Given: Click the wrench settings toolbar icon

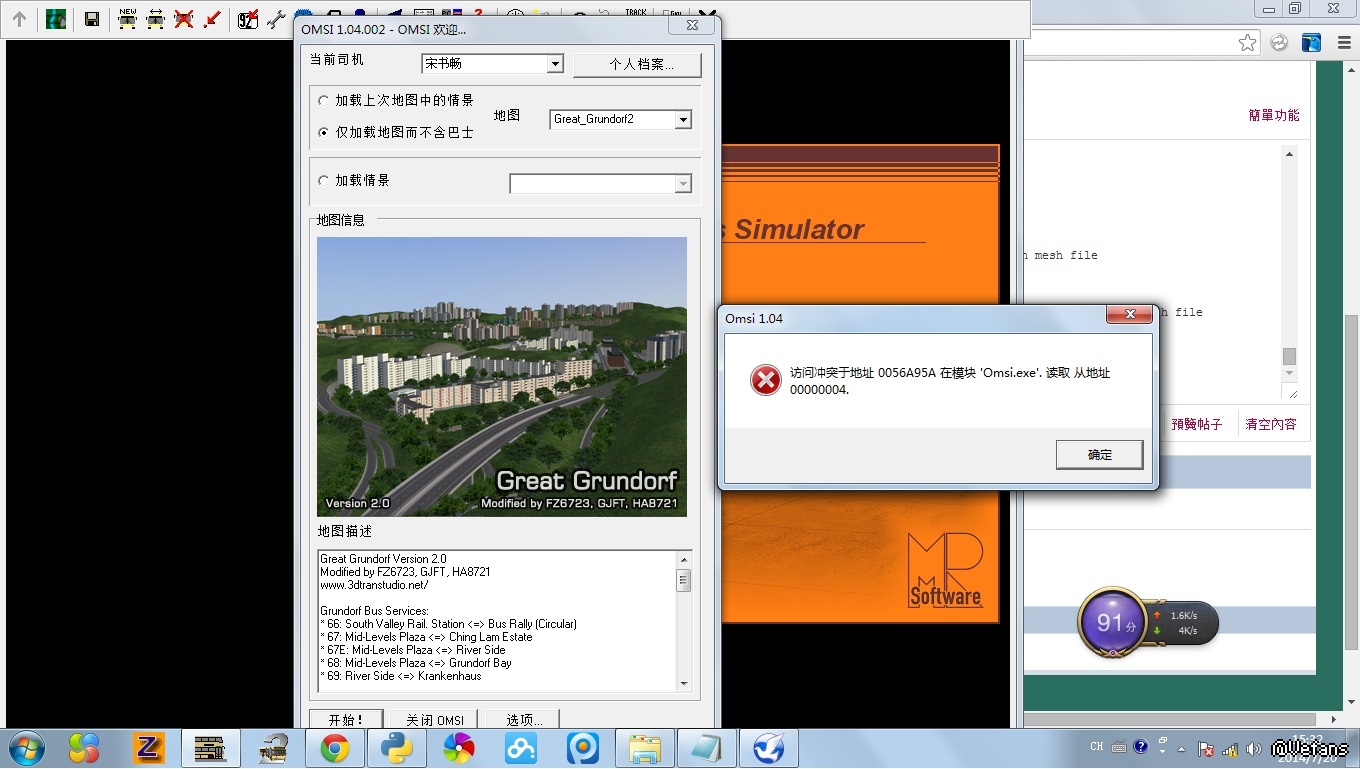Looking at the screenshot, I should coord(276,19).
